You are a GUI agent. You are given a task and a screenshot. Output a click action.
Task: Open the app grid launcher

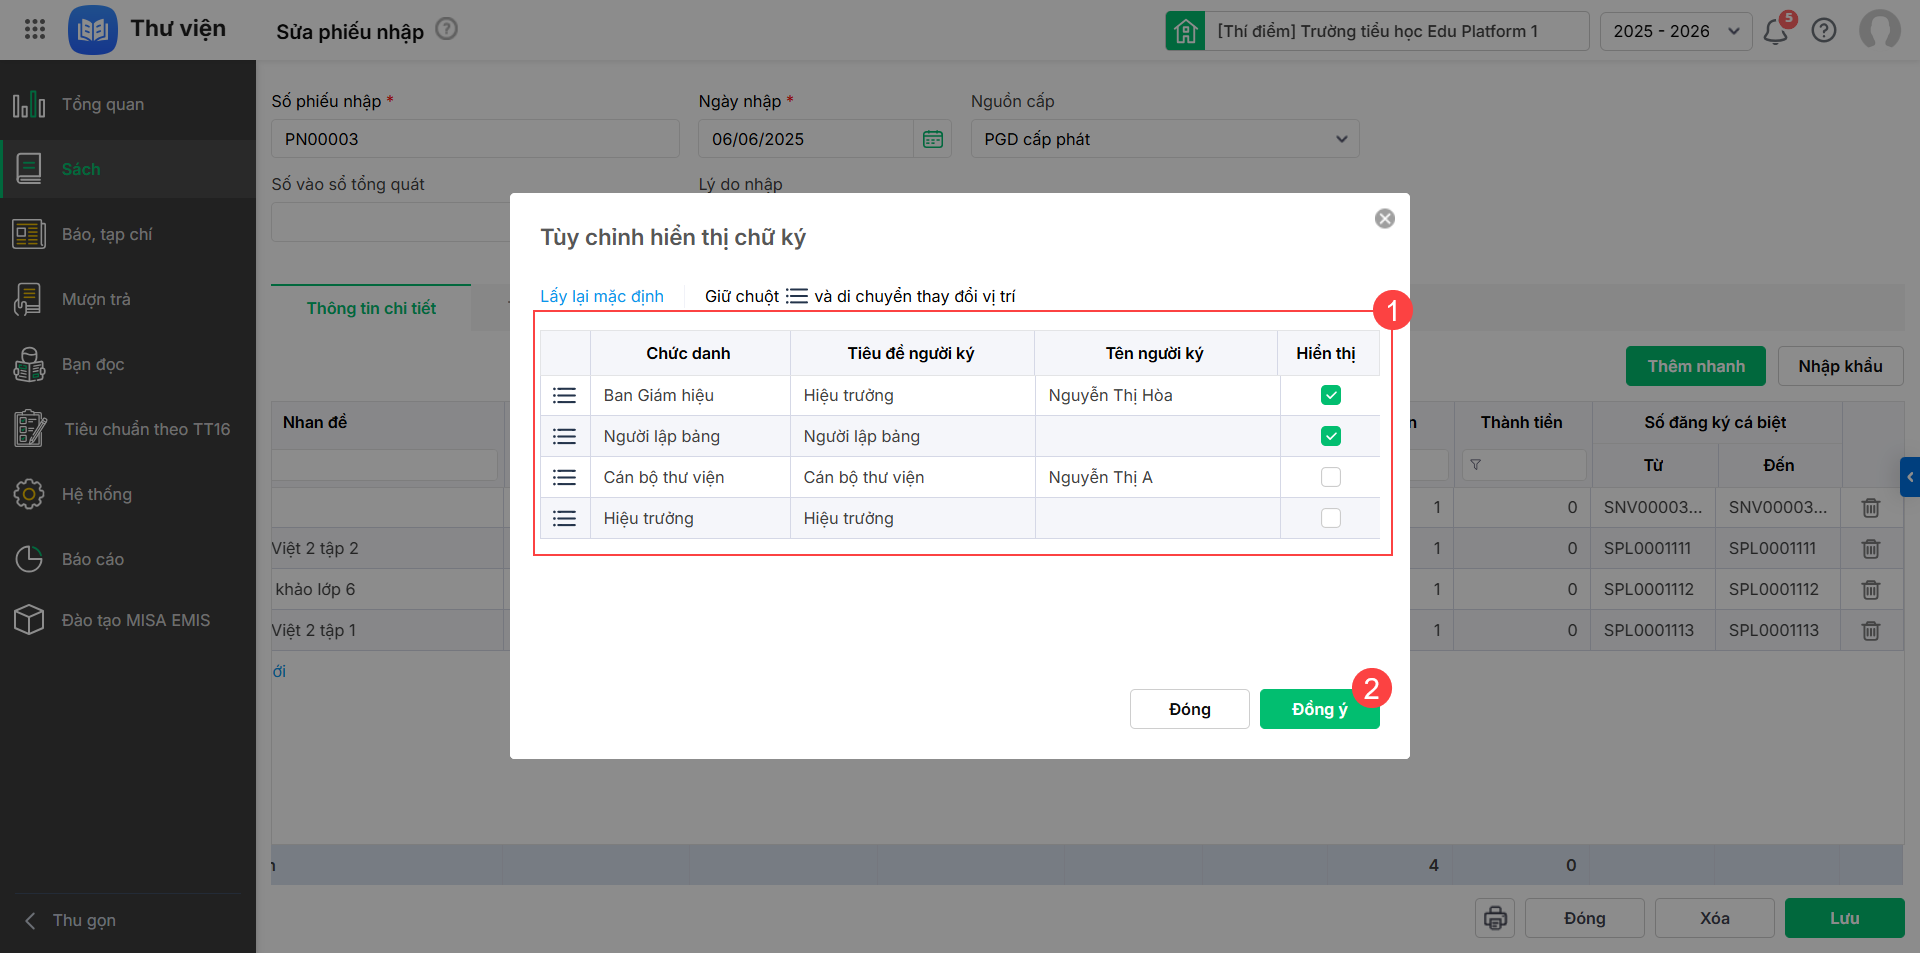click(35, 29)
